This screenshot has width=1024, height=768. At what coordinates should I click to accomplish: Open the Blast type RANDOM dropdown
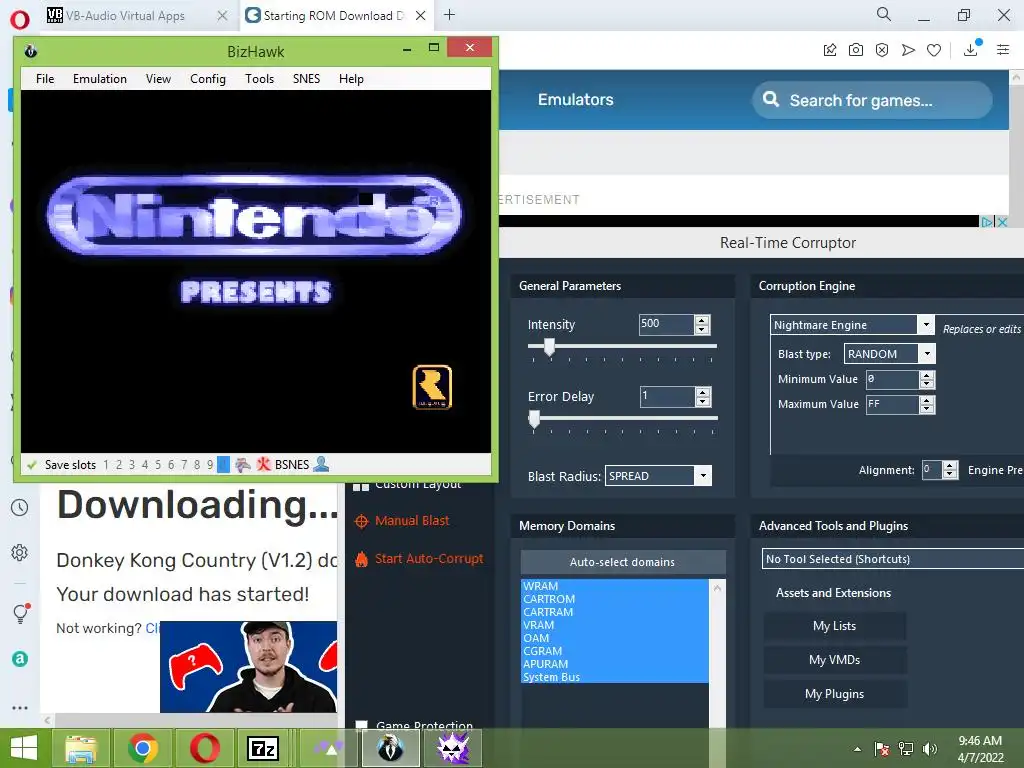click(927, 353)
